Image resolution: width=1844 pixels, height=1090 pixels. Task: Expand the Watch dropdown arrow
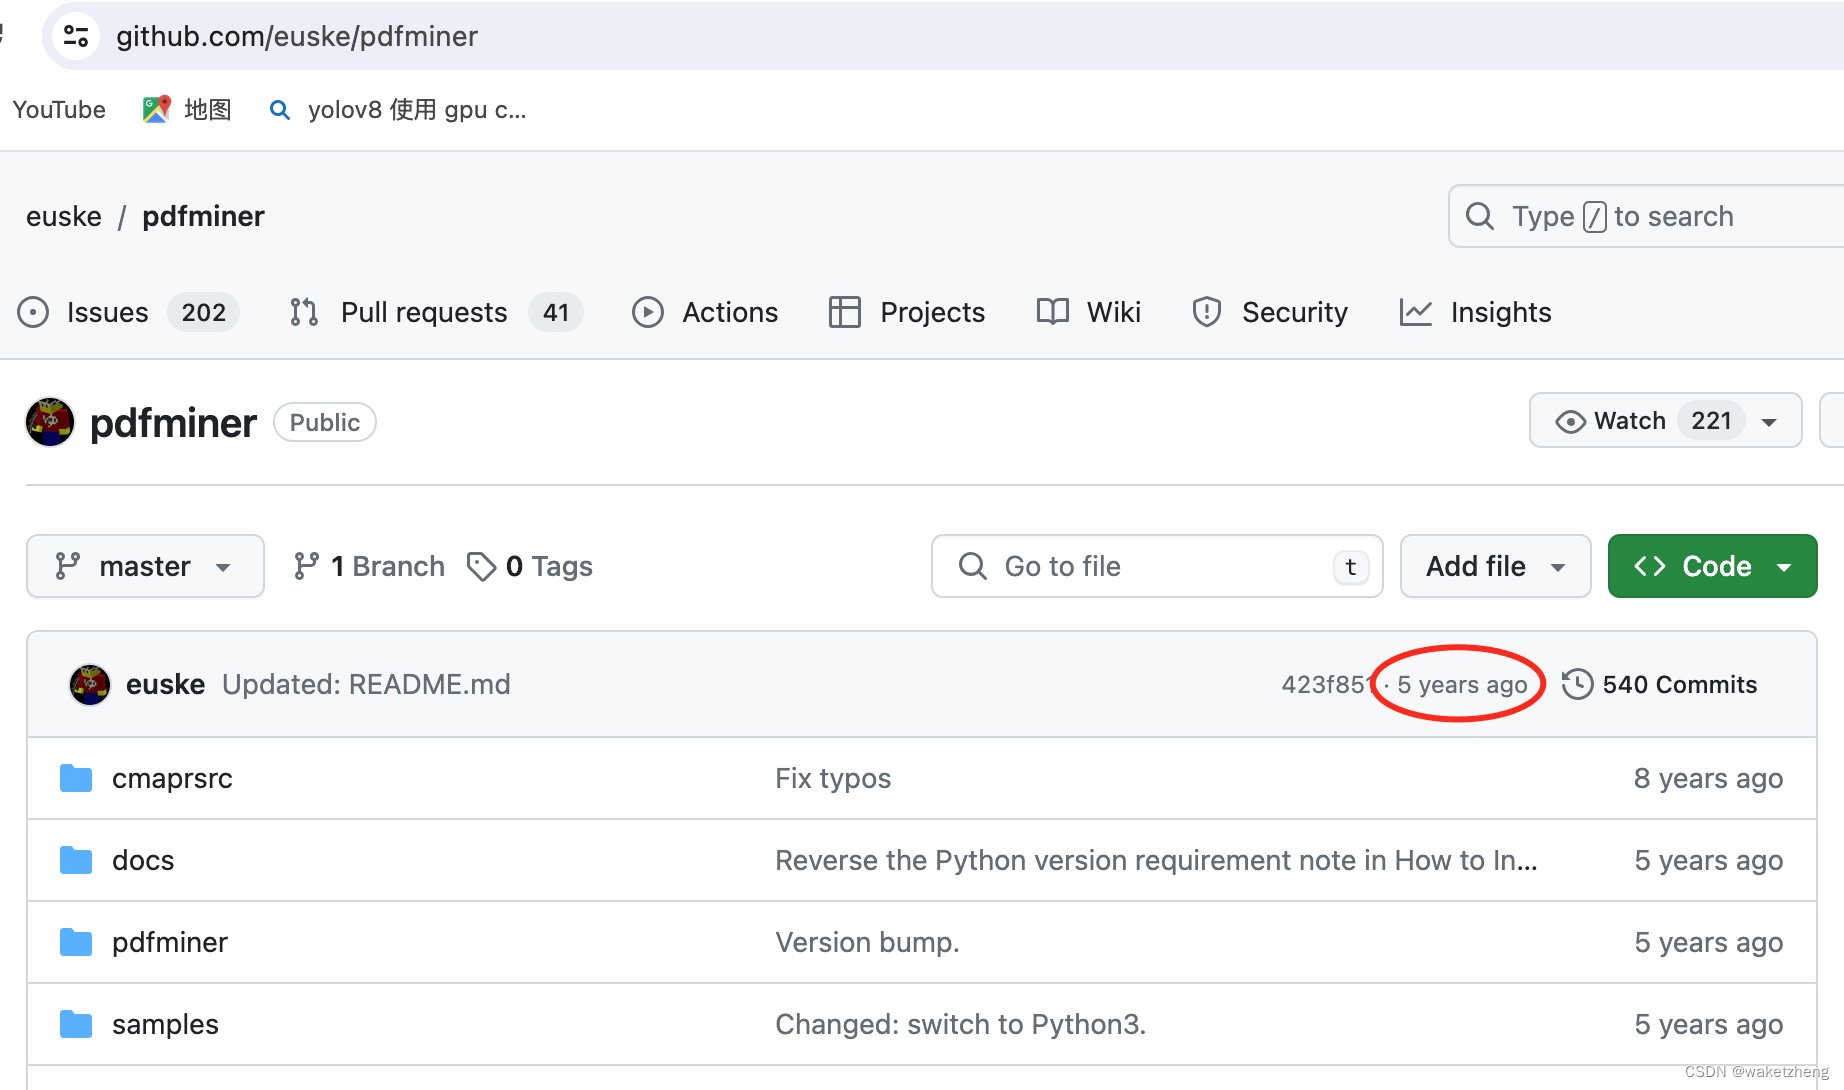click(x=1769, y=422)
